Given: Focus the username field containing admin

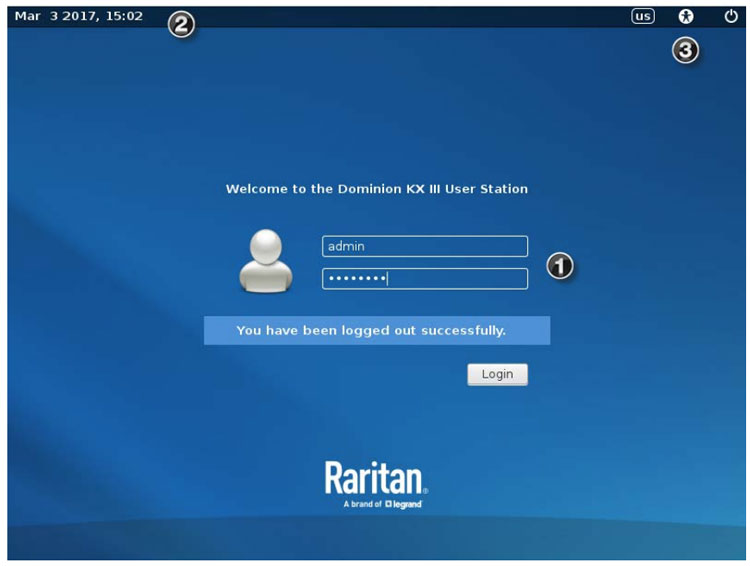Looking at the screenshot, I should pos(424,246).
